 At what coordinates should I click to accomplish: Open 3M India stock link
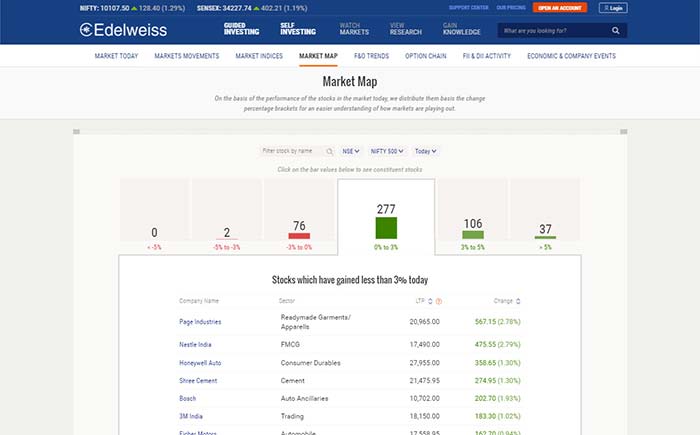point(191,416)
